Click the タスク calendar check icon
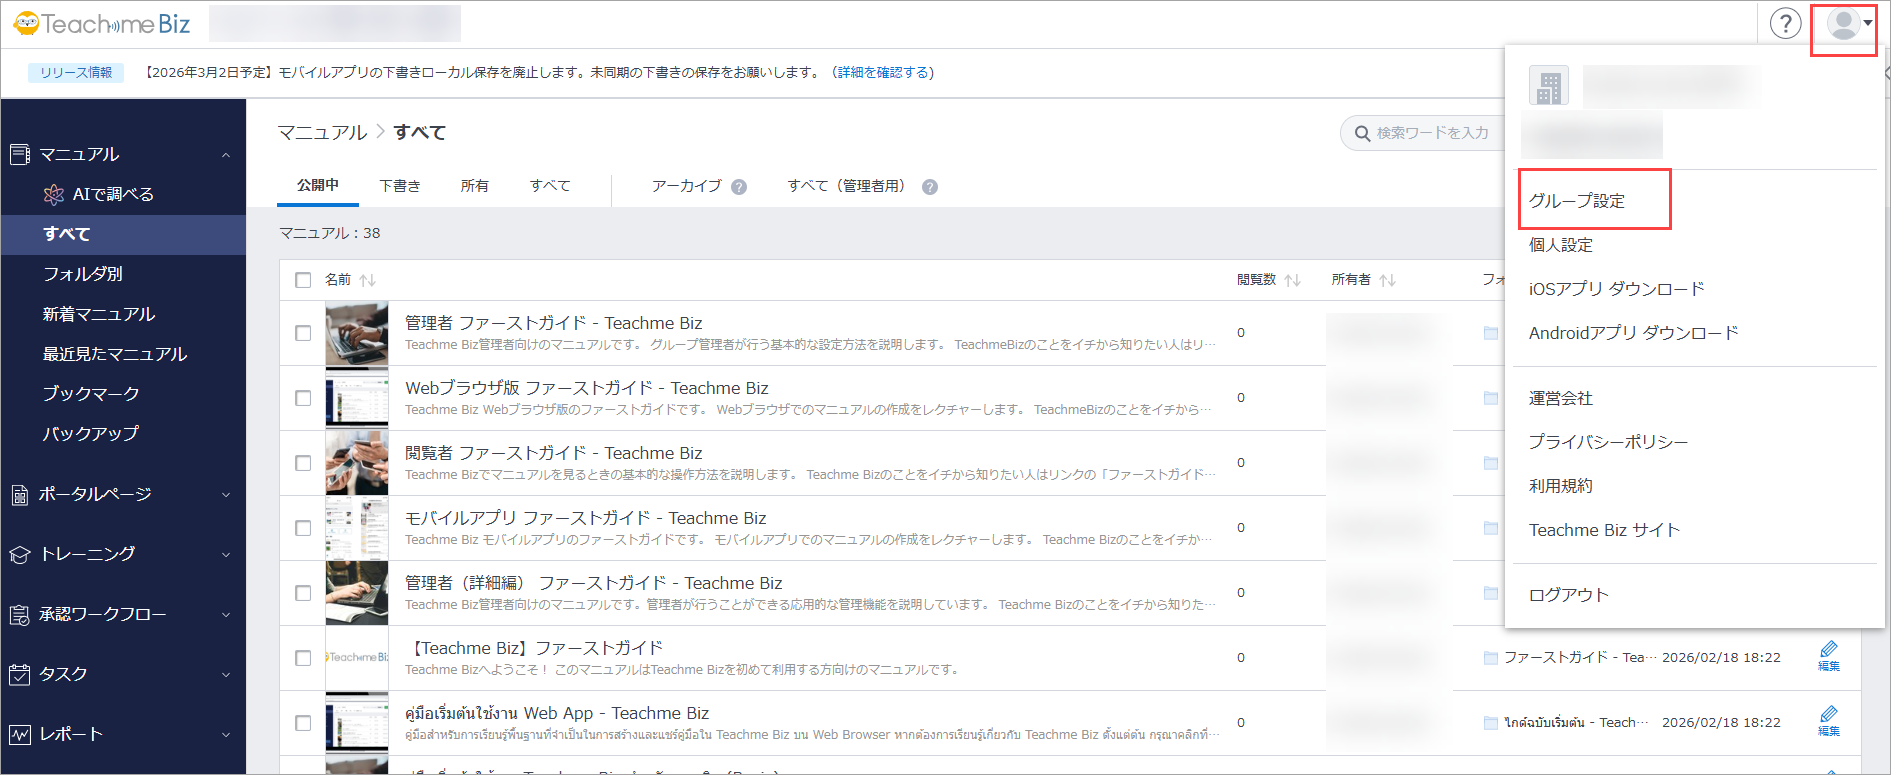 tap(20, 674)
